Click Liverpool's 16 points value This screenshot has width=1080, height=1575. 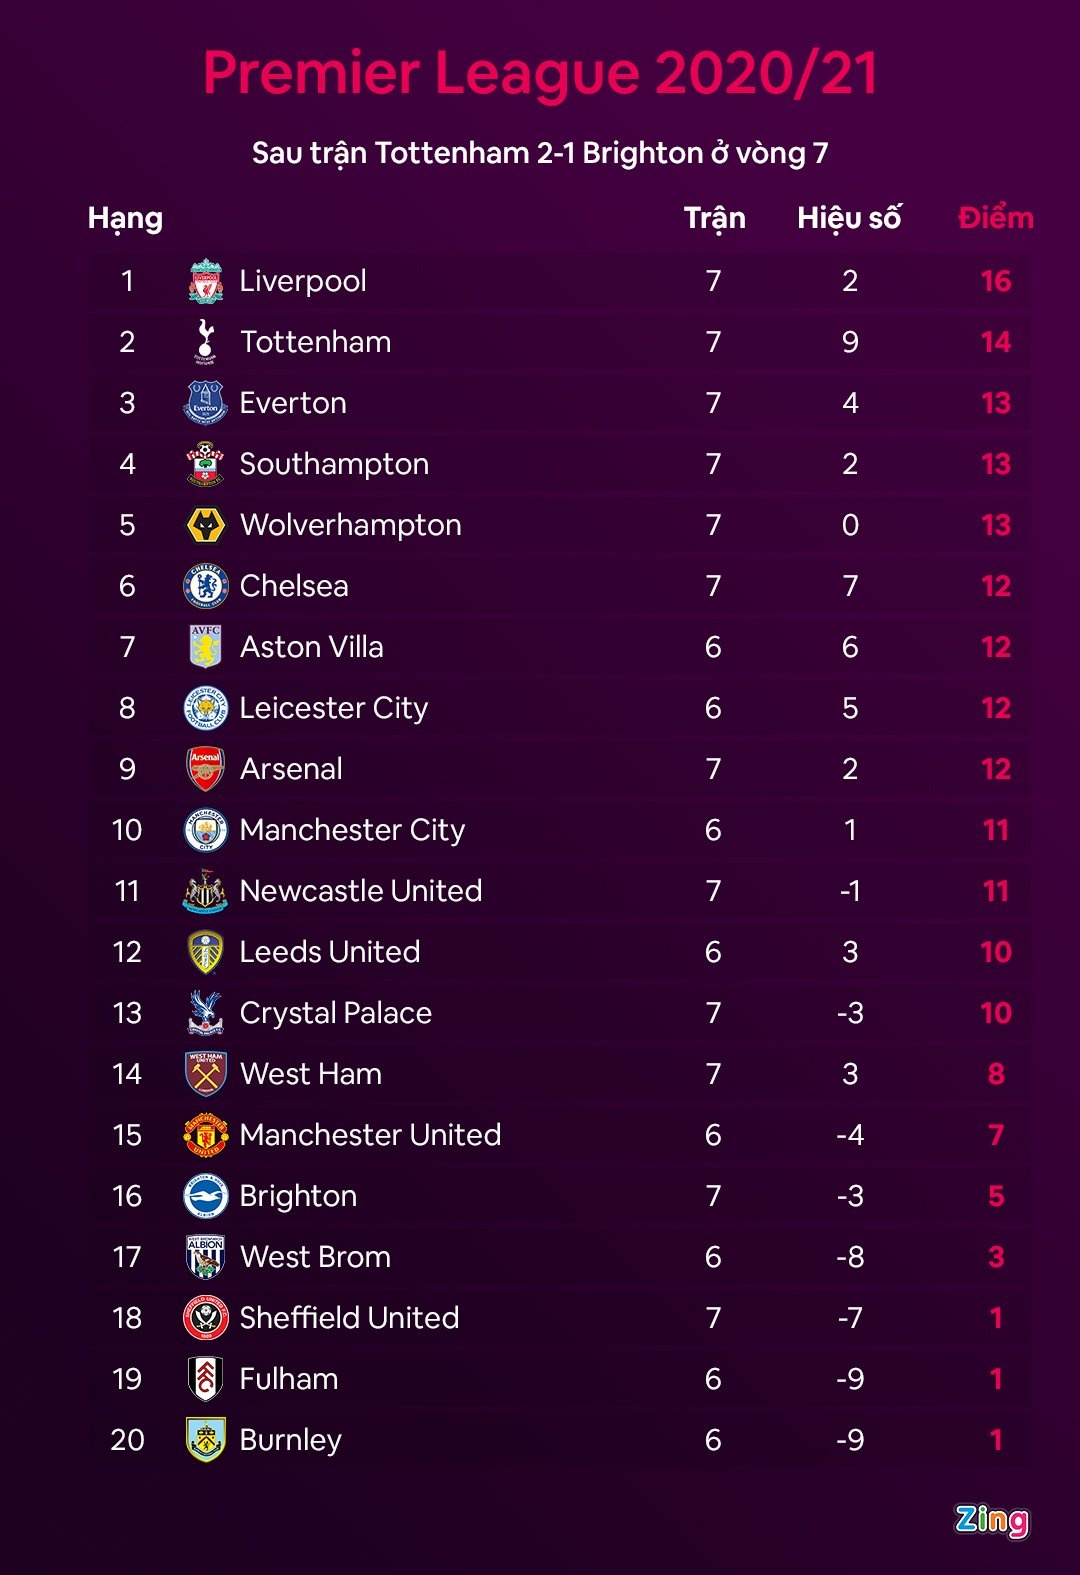996,281
